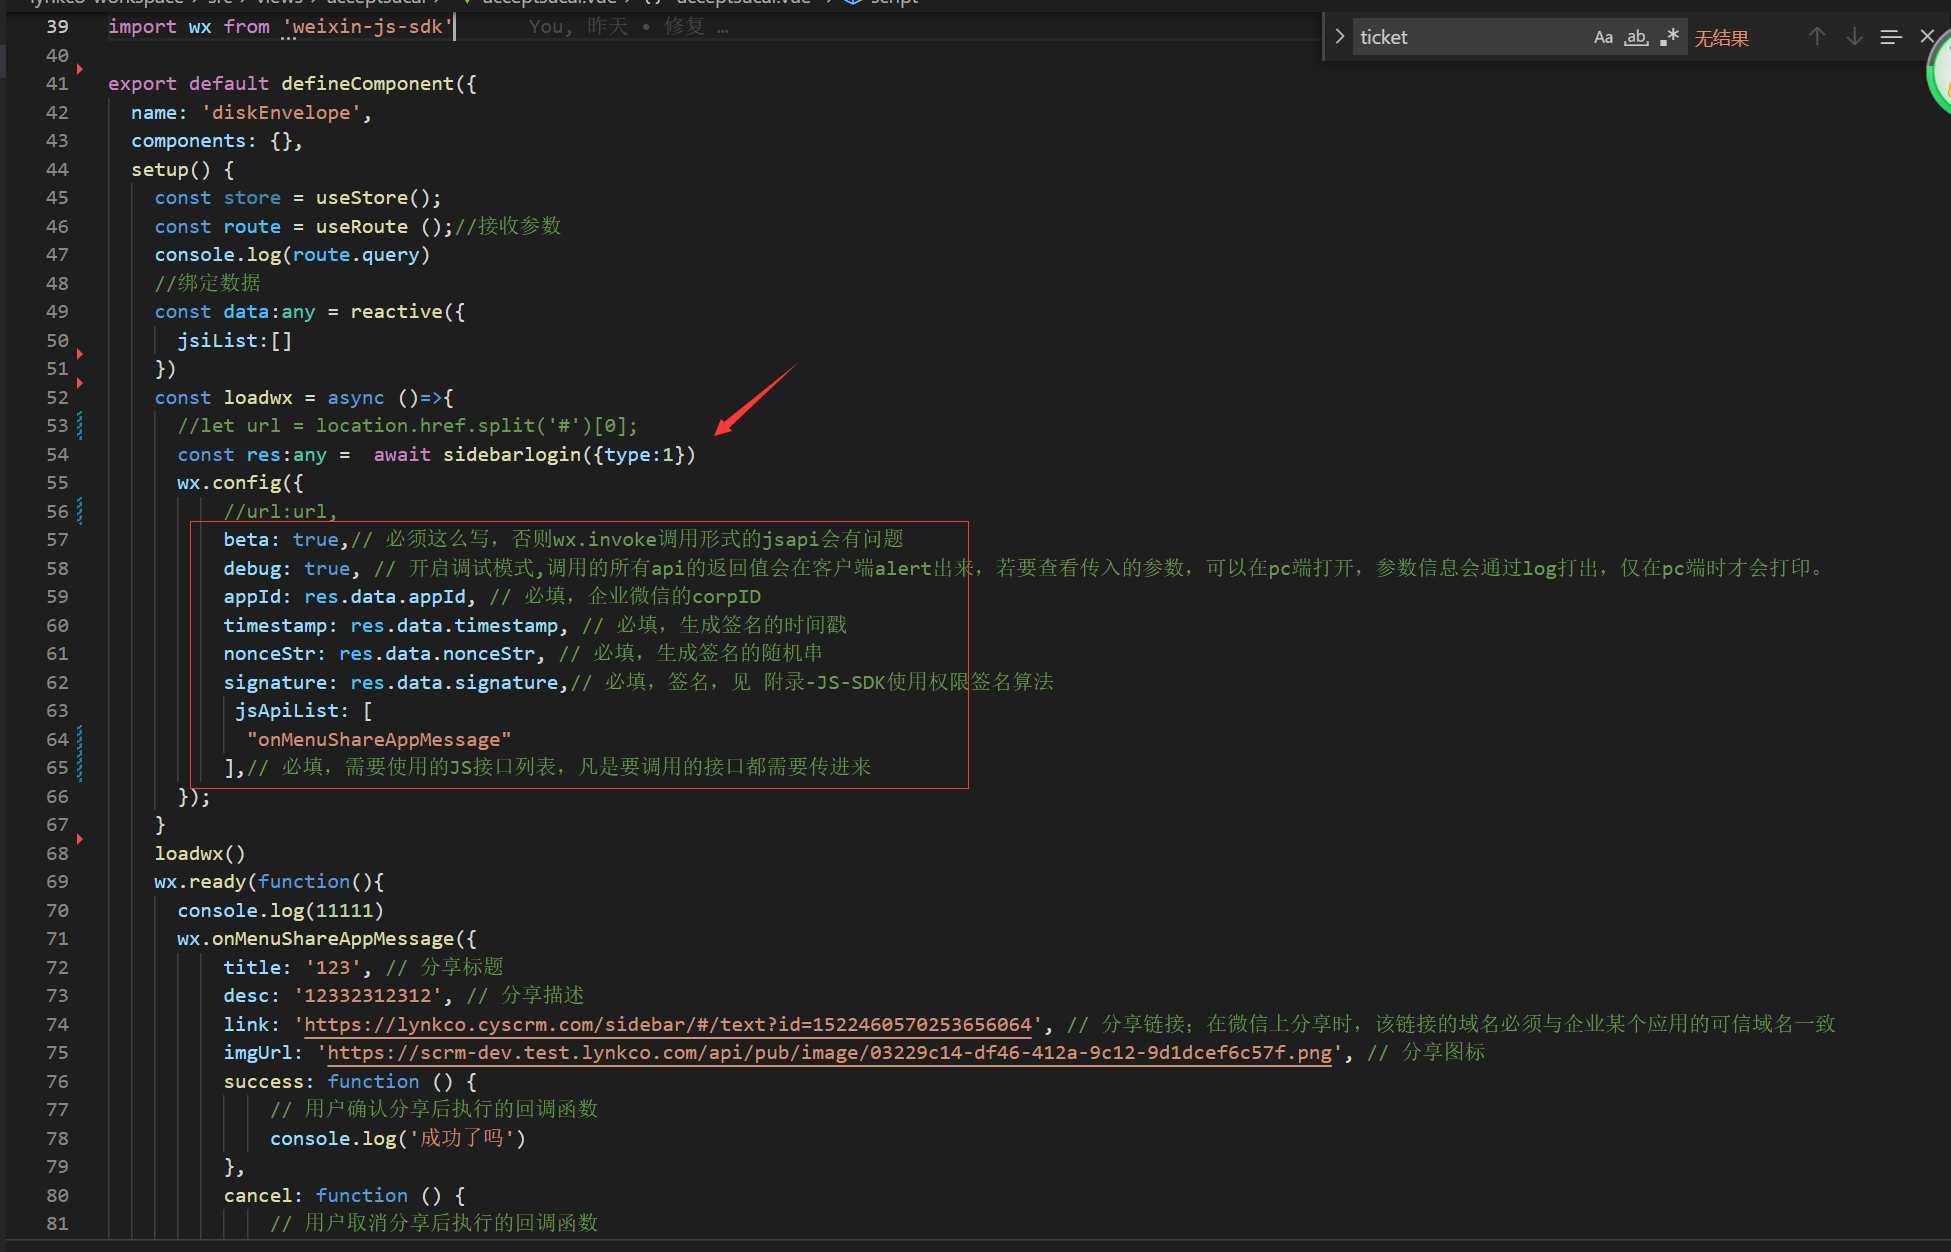
Task: Click the blue change indicator at line 56
Action: tap(80, 512)
